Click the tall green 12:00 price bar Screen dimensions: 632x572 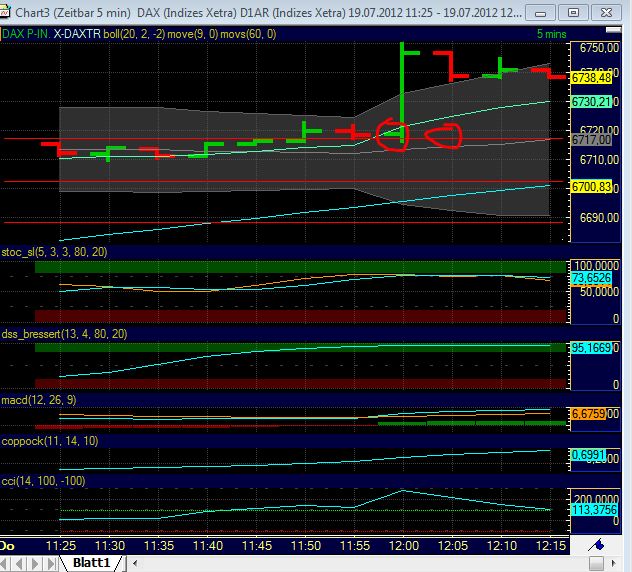(x=402, y=93)
